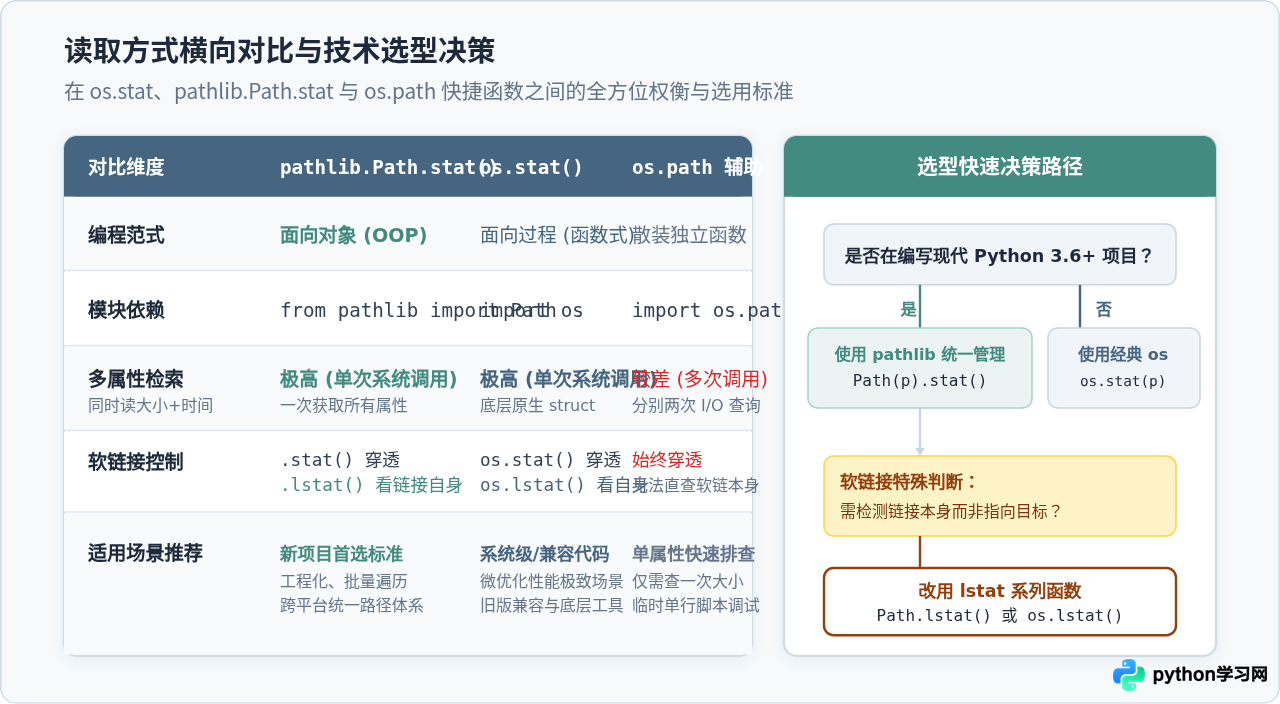The width and height of the screenshot is (1280, 704).
Task: Click the 底层原生 struct text
Action: (x=537, y=405)
